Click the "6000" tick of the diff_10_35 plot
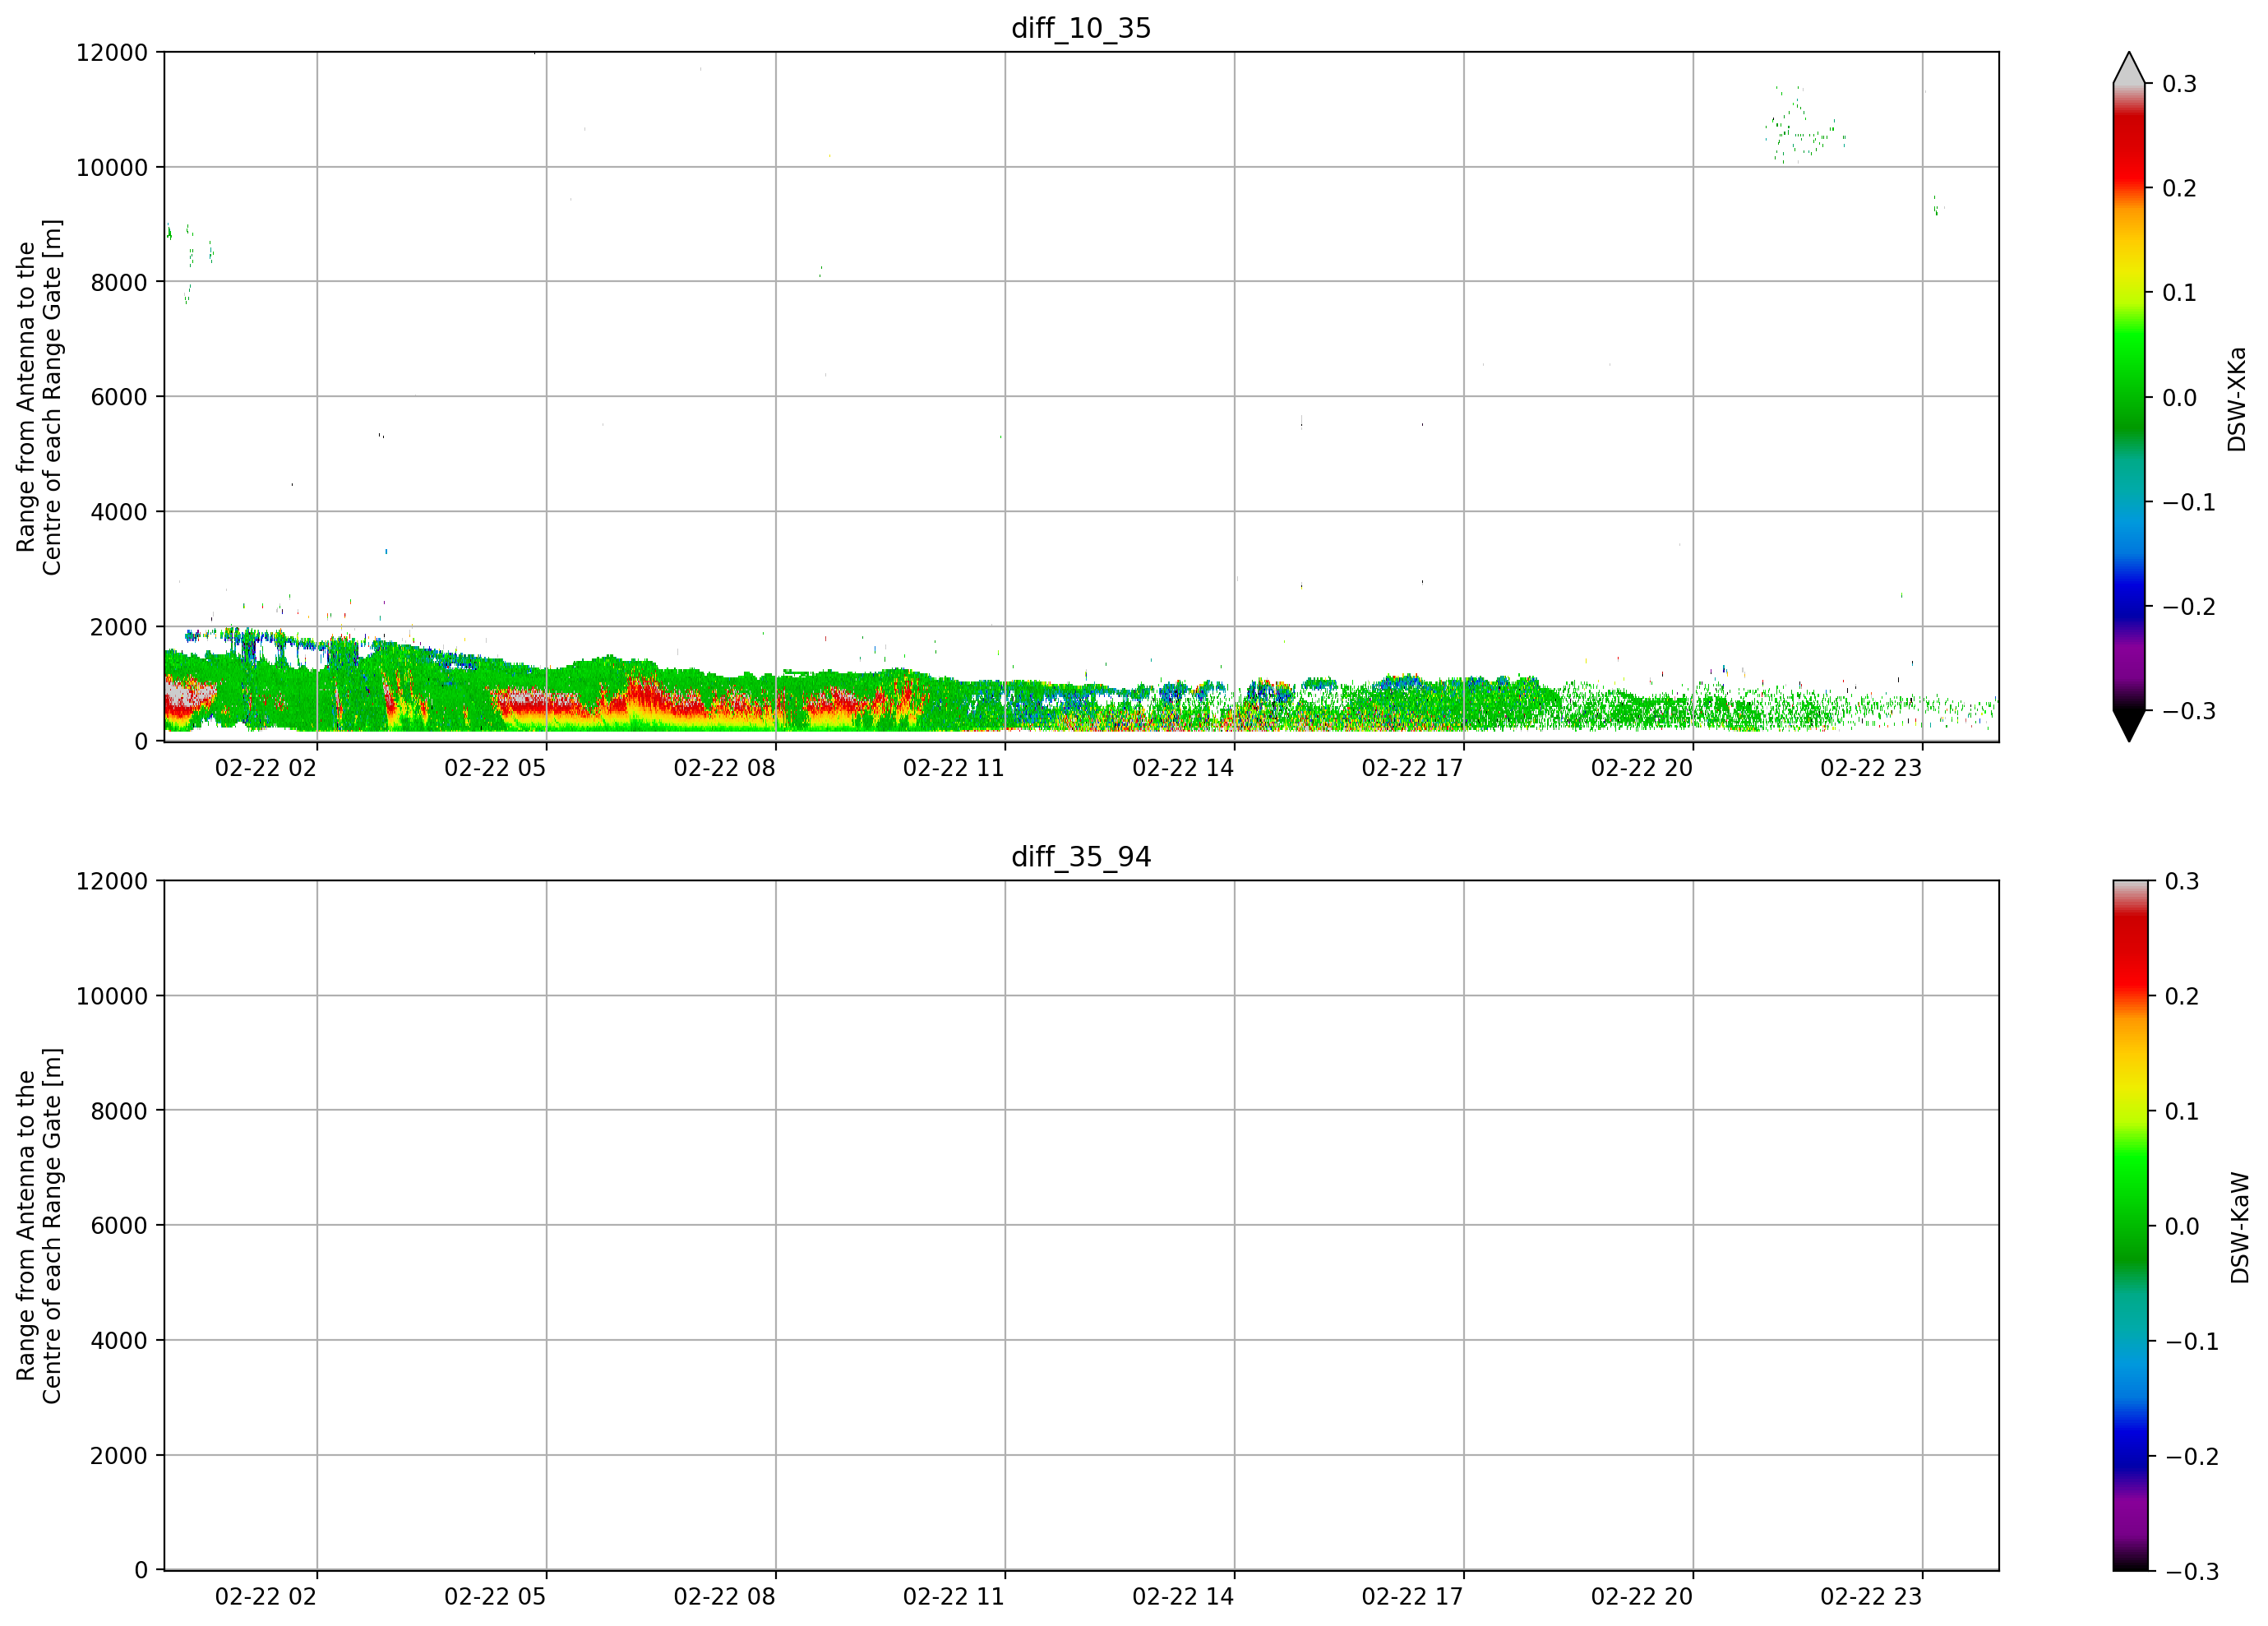Screen dimensions: 2268x1626 pos(119,397)
